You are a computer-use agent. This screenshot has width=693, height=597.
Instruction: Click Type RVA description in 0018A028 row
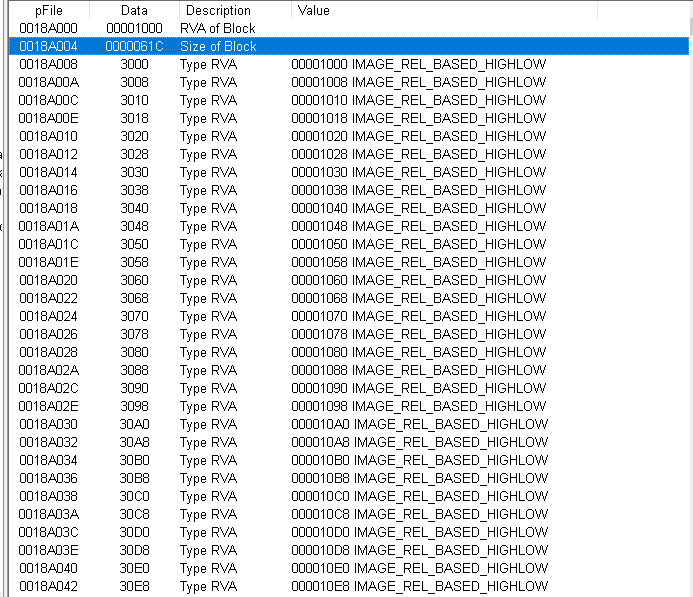[x=208, y=353]
